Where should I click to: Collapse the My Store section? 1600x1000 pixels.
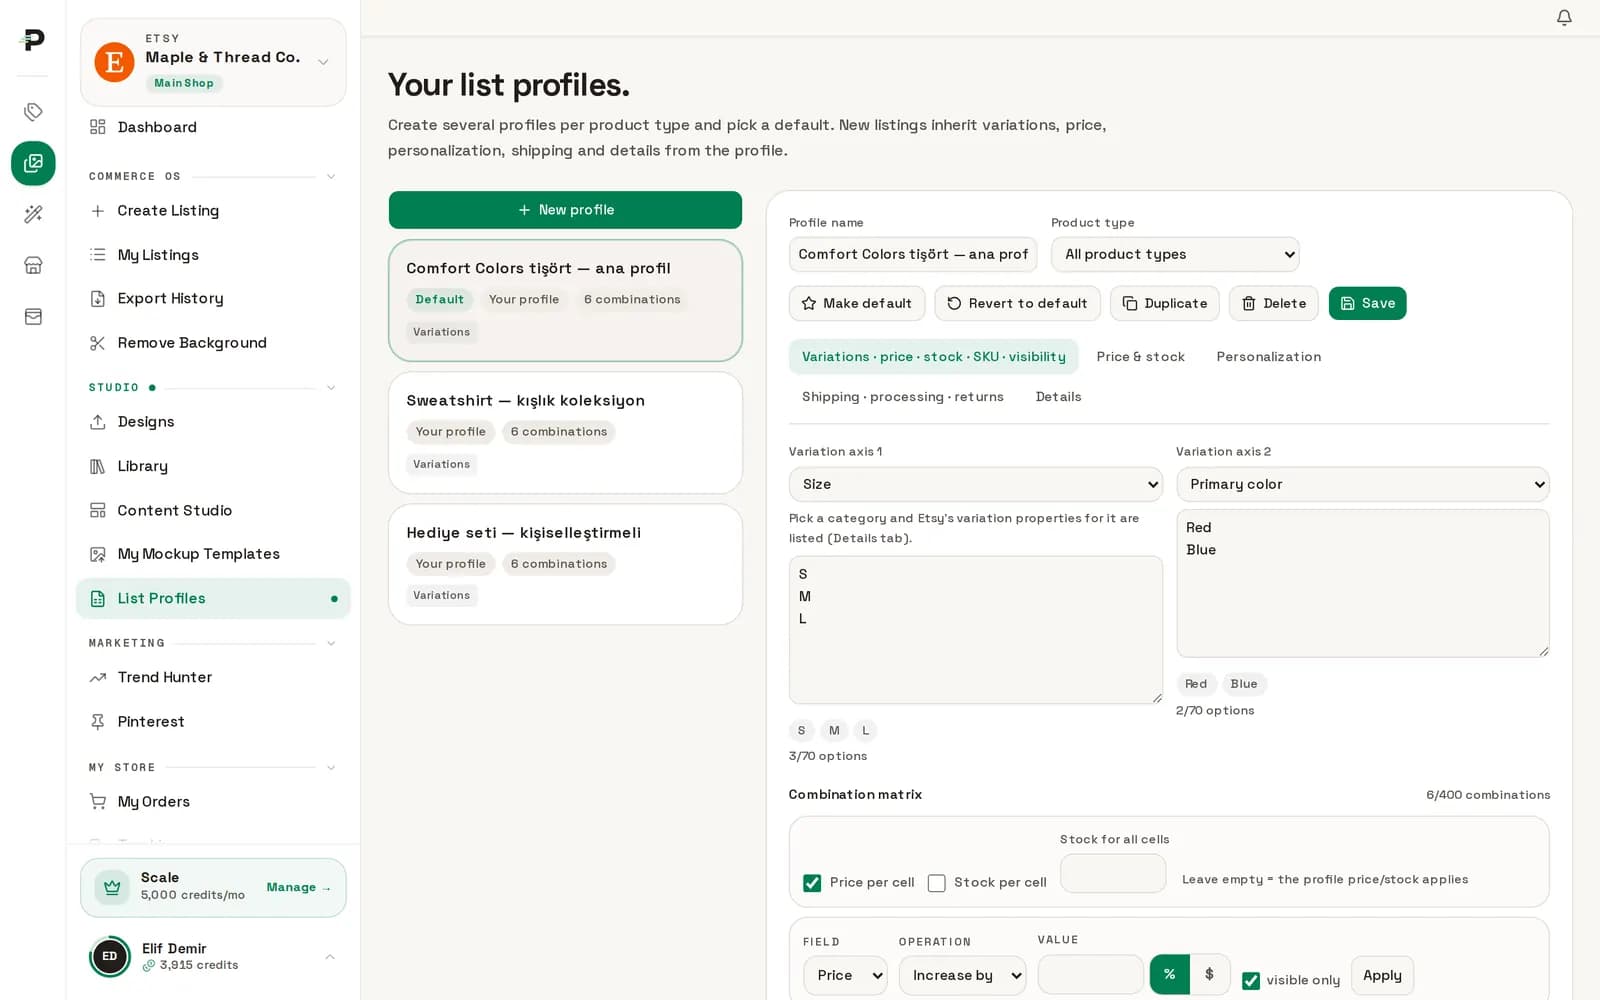(x=331, y=768)
